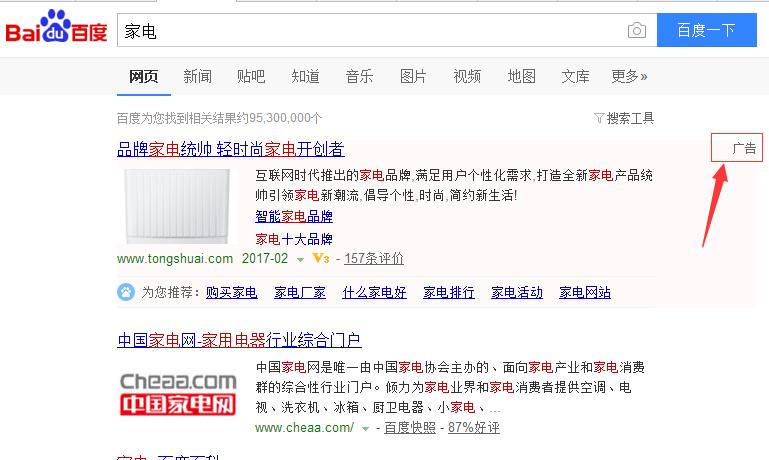Open 中国家电网-家用电器行业综合门户 result
The width and height of the screenshot is (769, 460).
pos(239,340)
